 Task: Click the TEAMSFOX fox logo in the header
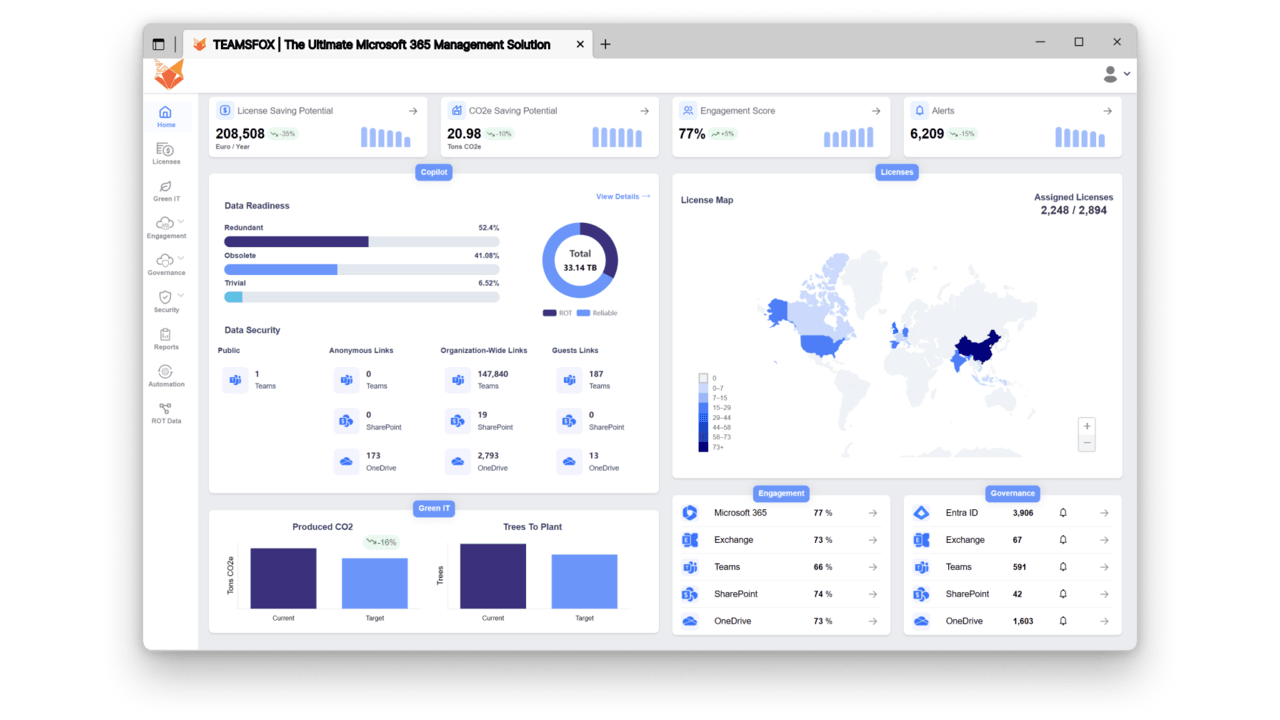(169, 74)
